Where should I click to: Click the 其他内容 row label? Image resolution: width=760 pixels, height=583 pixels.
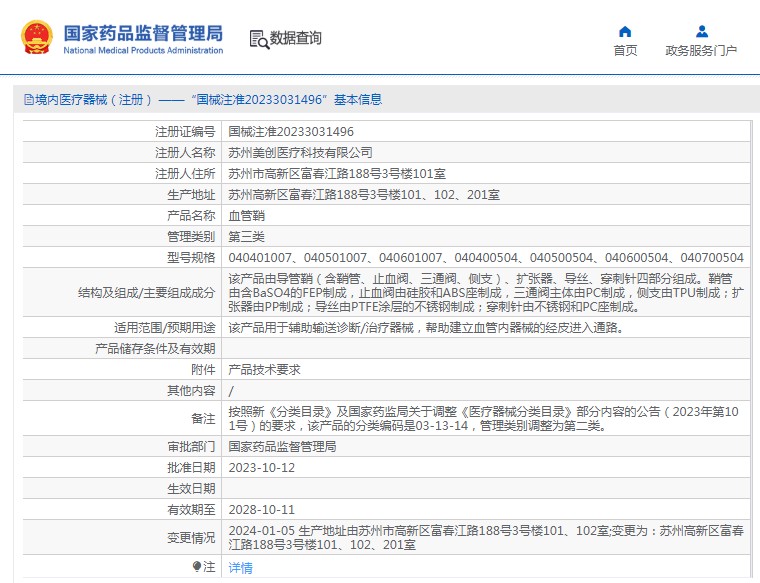tap(191, 391)
